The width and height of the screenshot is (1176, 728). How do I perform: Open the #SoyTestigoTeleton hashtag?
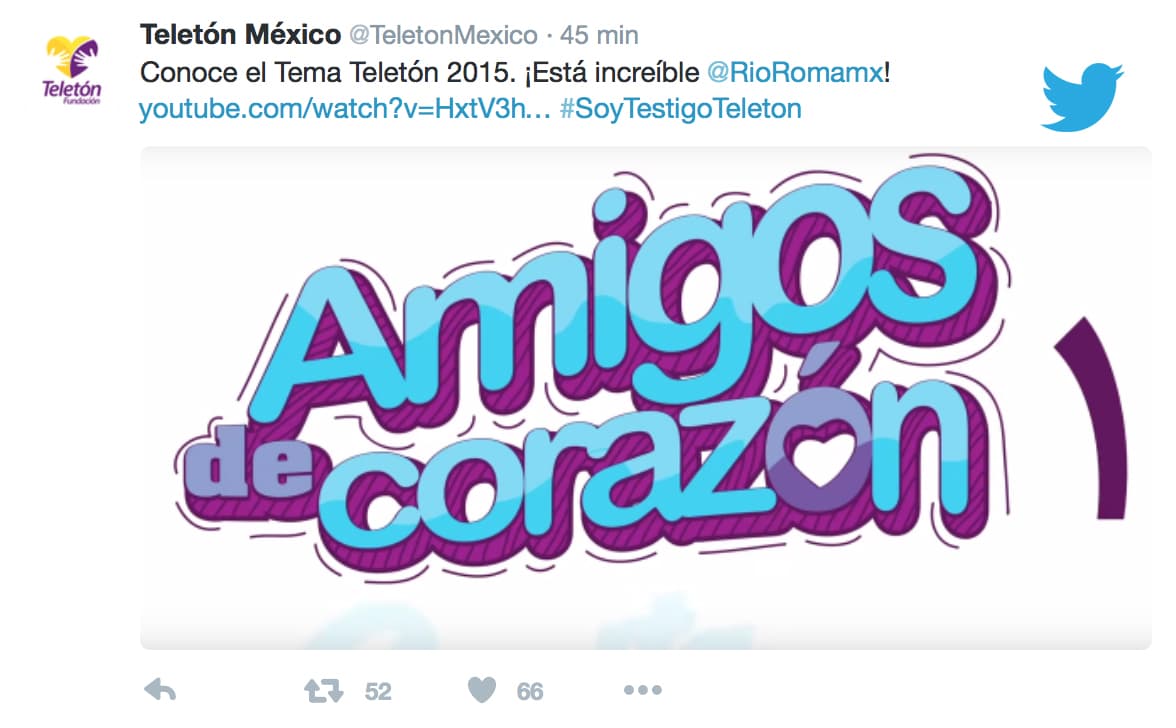[x=681, y=109]
